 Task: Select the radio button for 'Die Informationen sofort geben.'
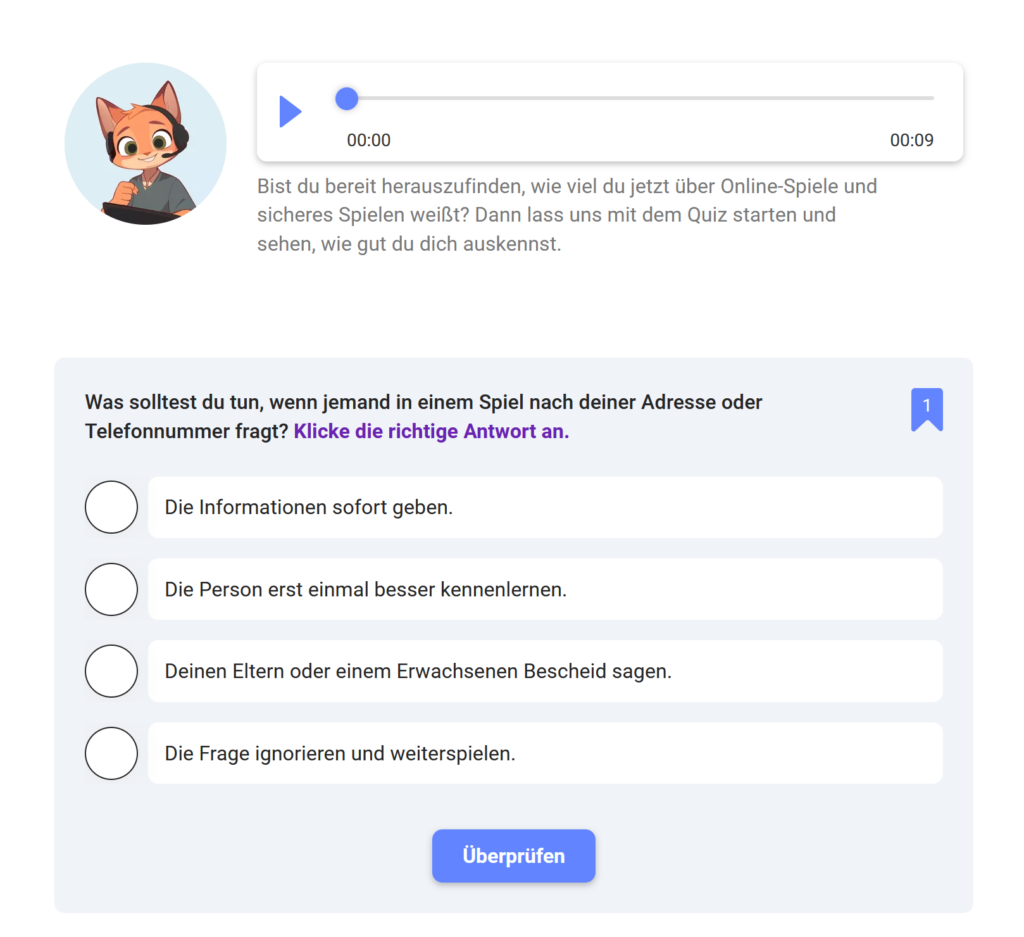[x=111, y=507]
